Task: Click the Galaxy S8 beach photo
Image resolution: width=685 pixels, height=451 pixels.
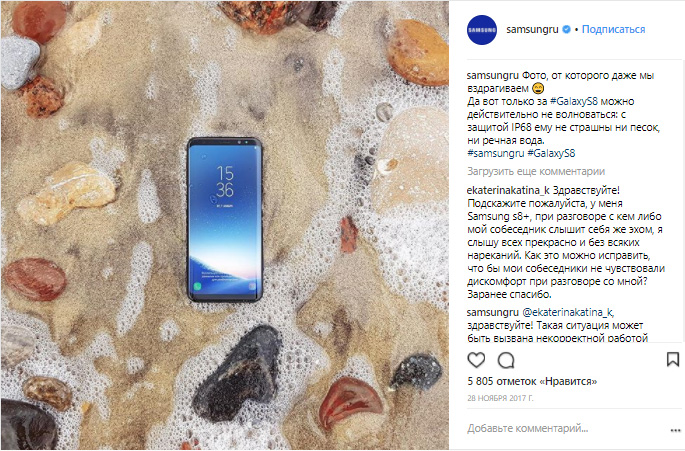Action: [x=225, y=226]
